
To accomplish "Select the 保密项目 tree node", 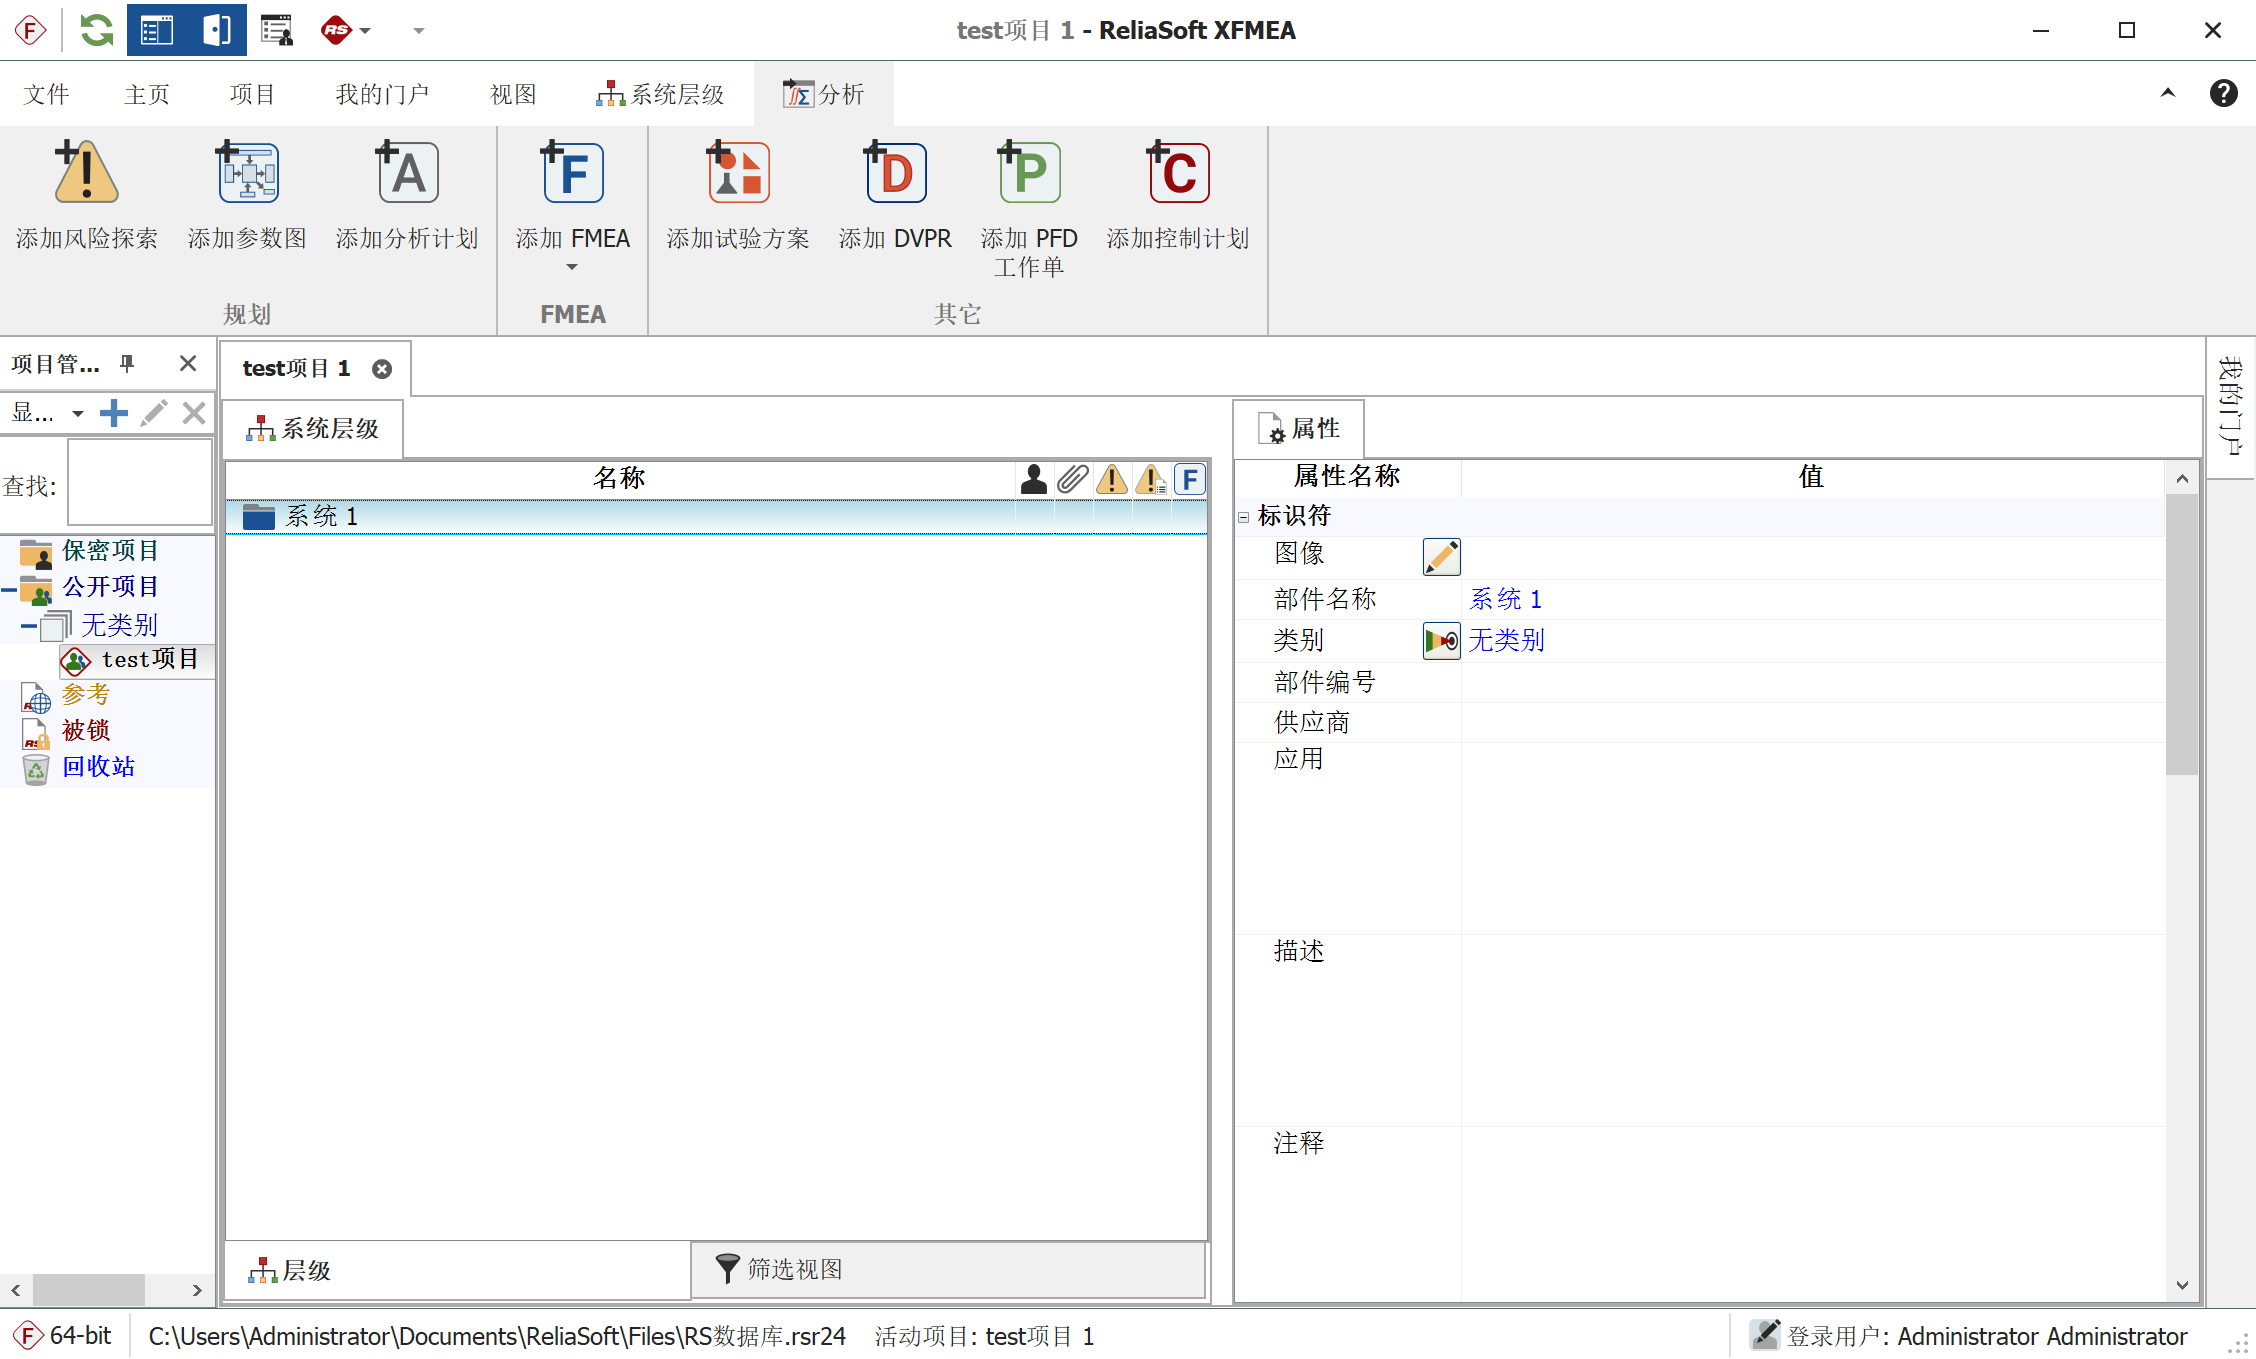I will point(110,551).
